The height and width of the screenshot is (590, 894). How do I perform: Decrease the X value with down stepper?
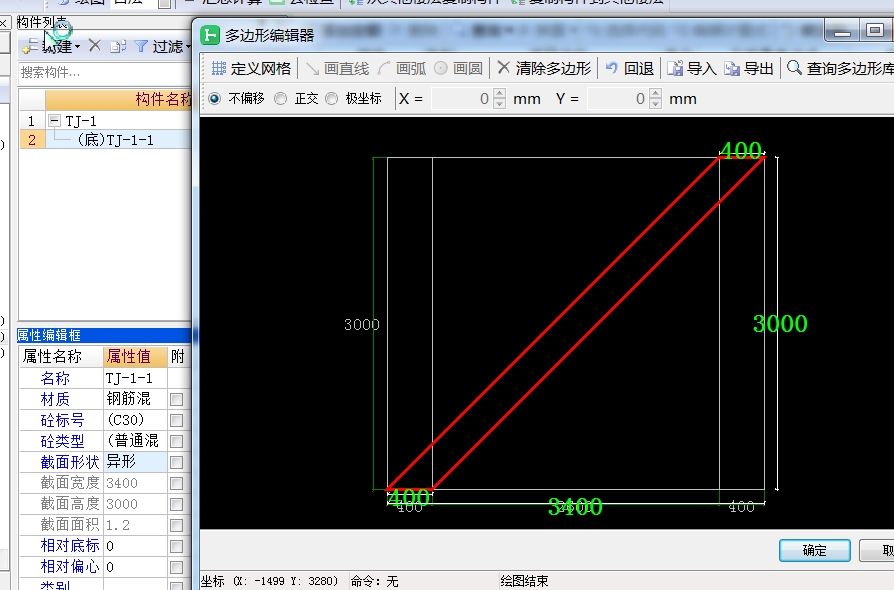click(499, 104)
